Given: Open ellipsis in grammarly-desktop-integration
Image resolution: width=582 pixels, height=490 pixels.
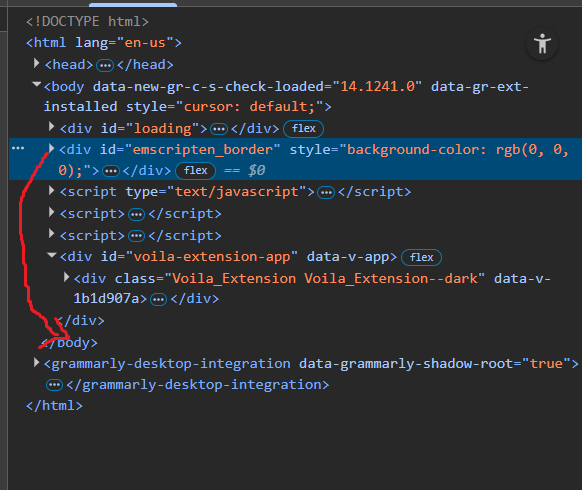Looking at the screenshot, I should pyautogui.click(x=55, y=385).
